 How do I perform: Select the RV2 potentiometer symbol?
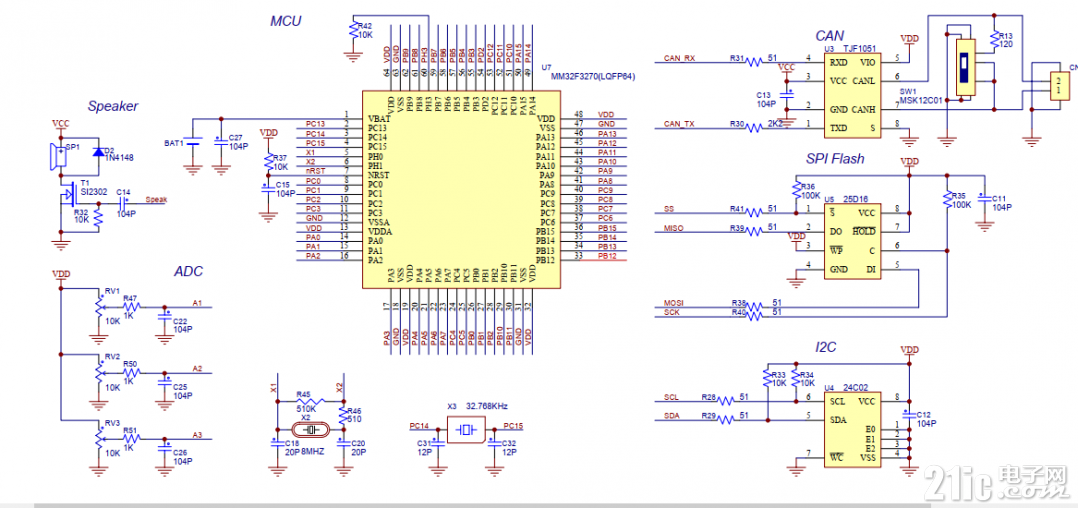point(98,372)
